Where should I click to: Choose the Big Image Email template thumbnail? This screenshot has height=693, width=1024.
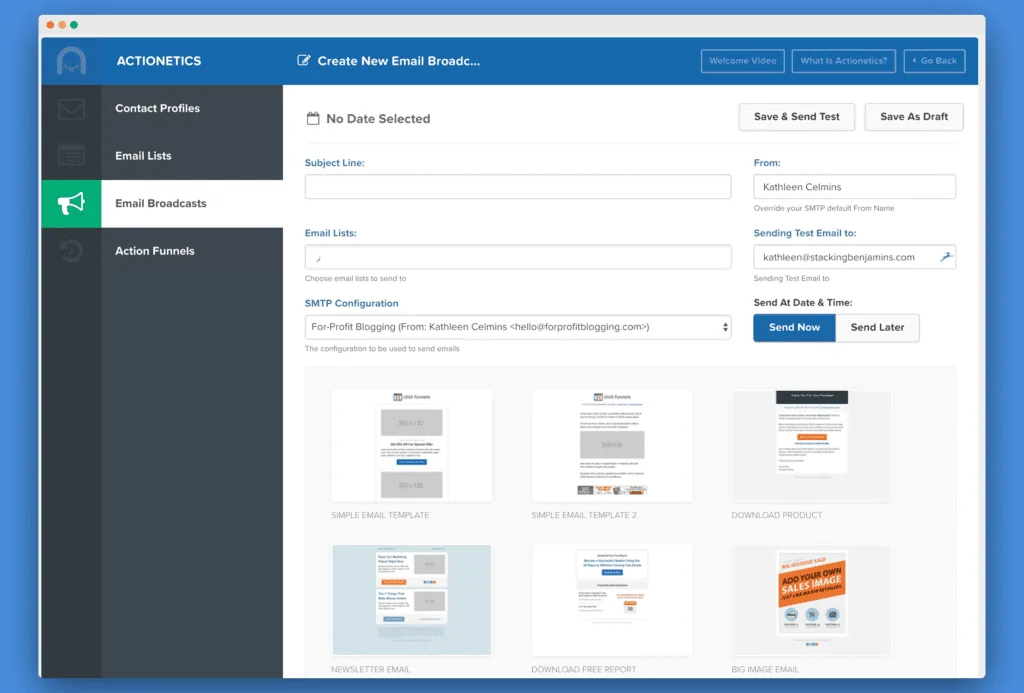[812, 600]
